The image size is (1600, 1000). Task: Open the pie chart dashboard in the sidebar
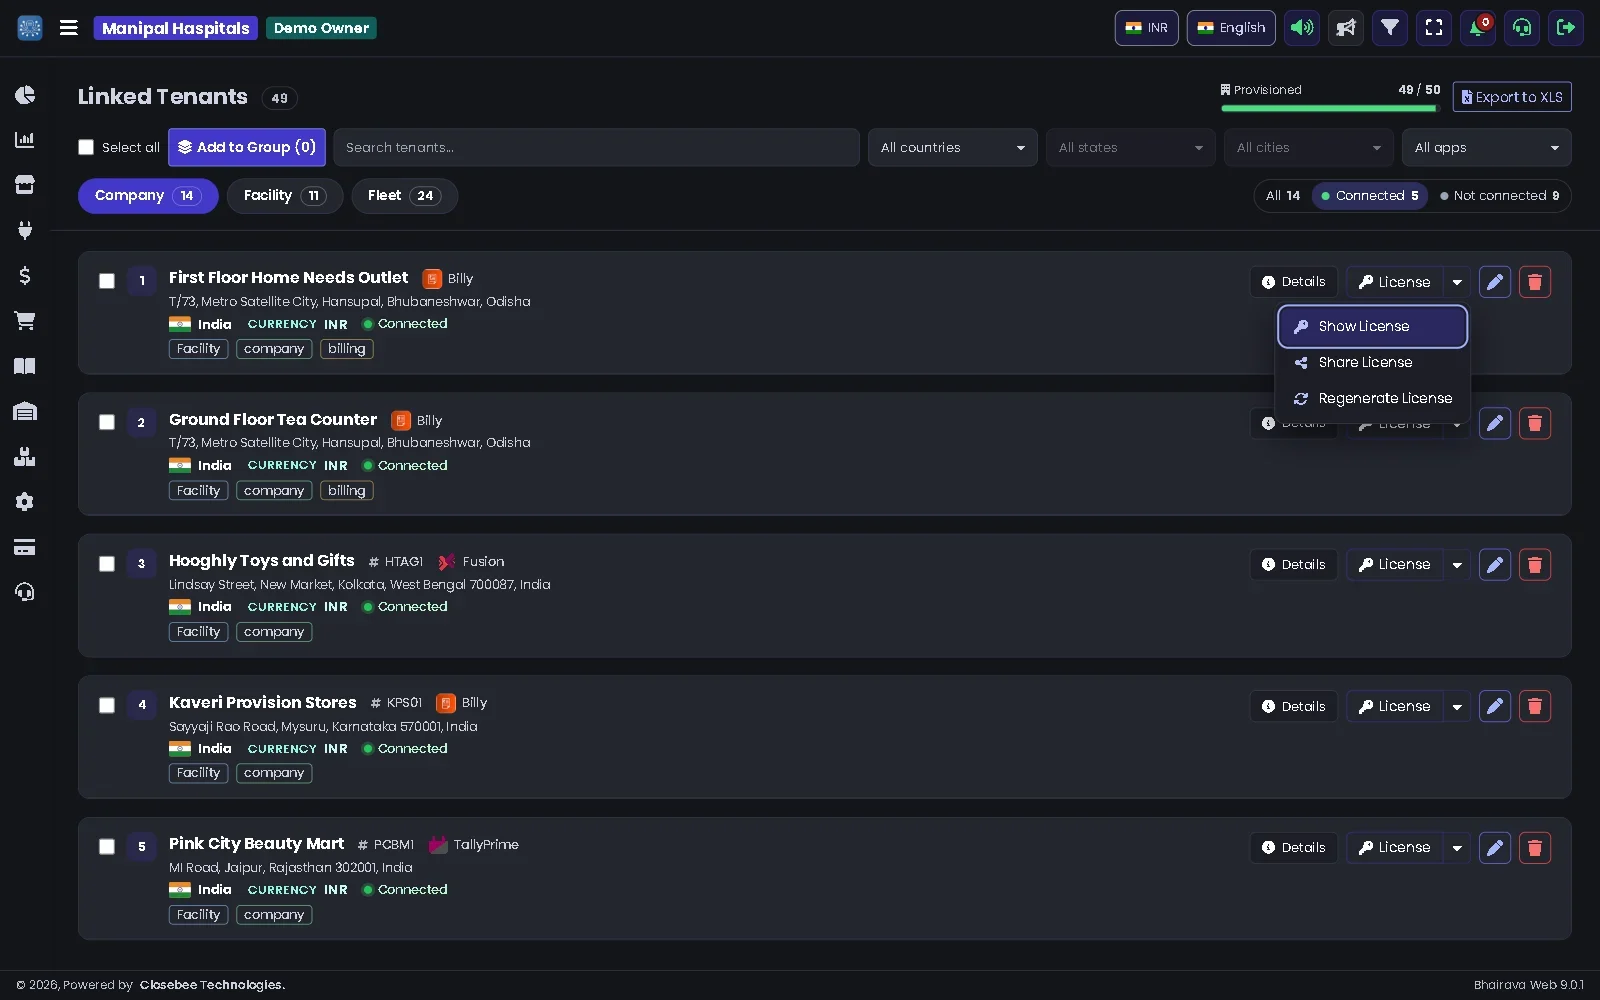tap(25, 95)
